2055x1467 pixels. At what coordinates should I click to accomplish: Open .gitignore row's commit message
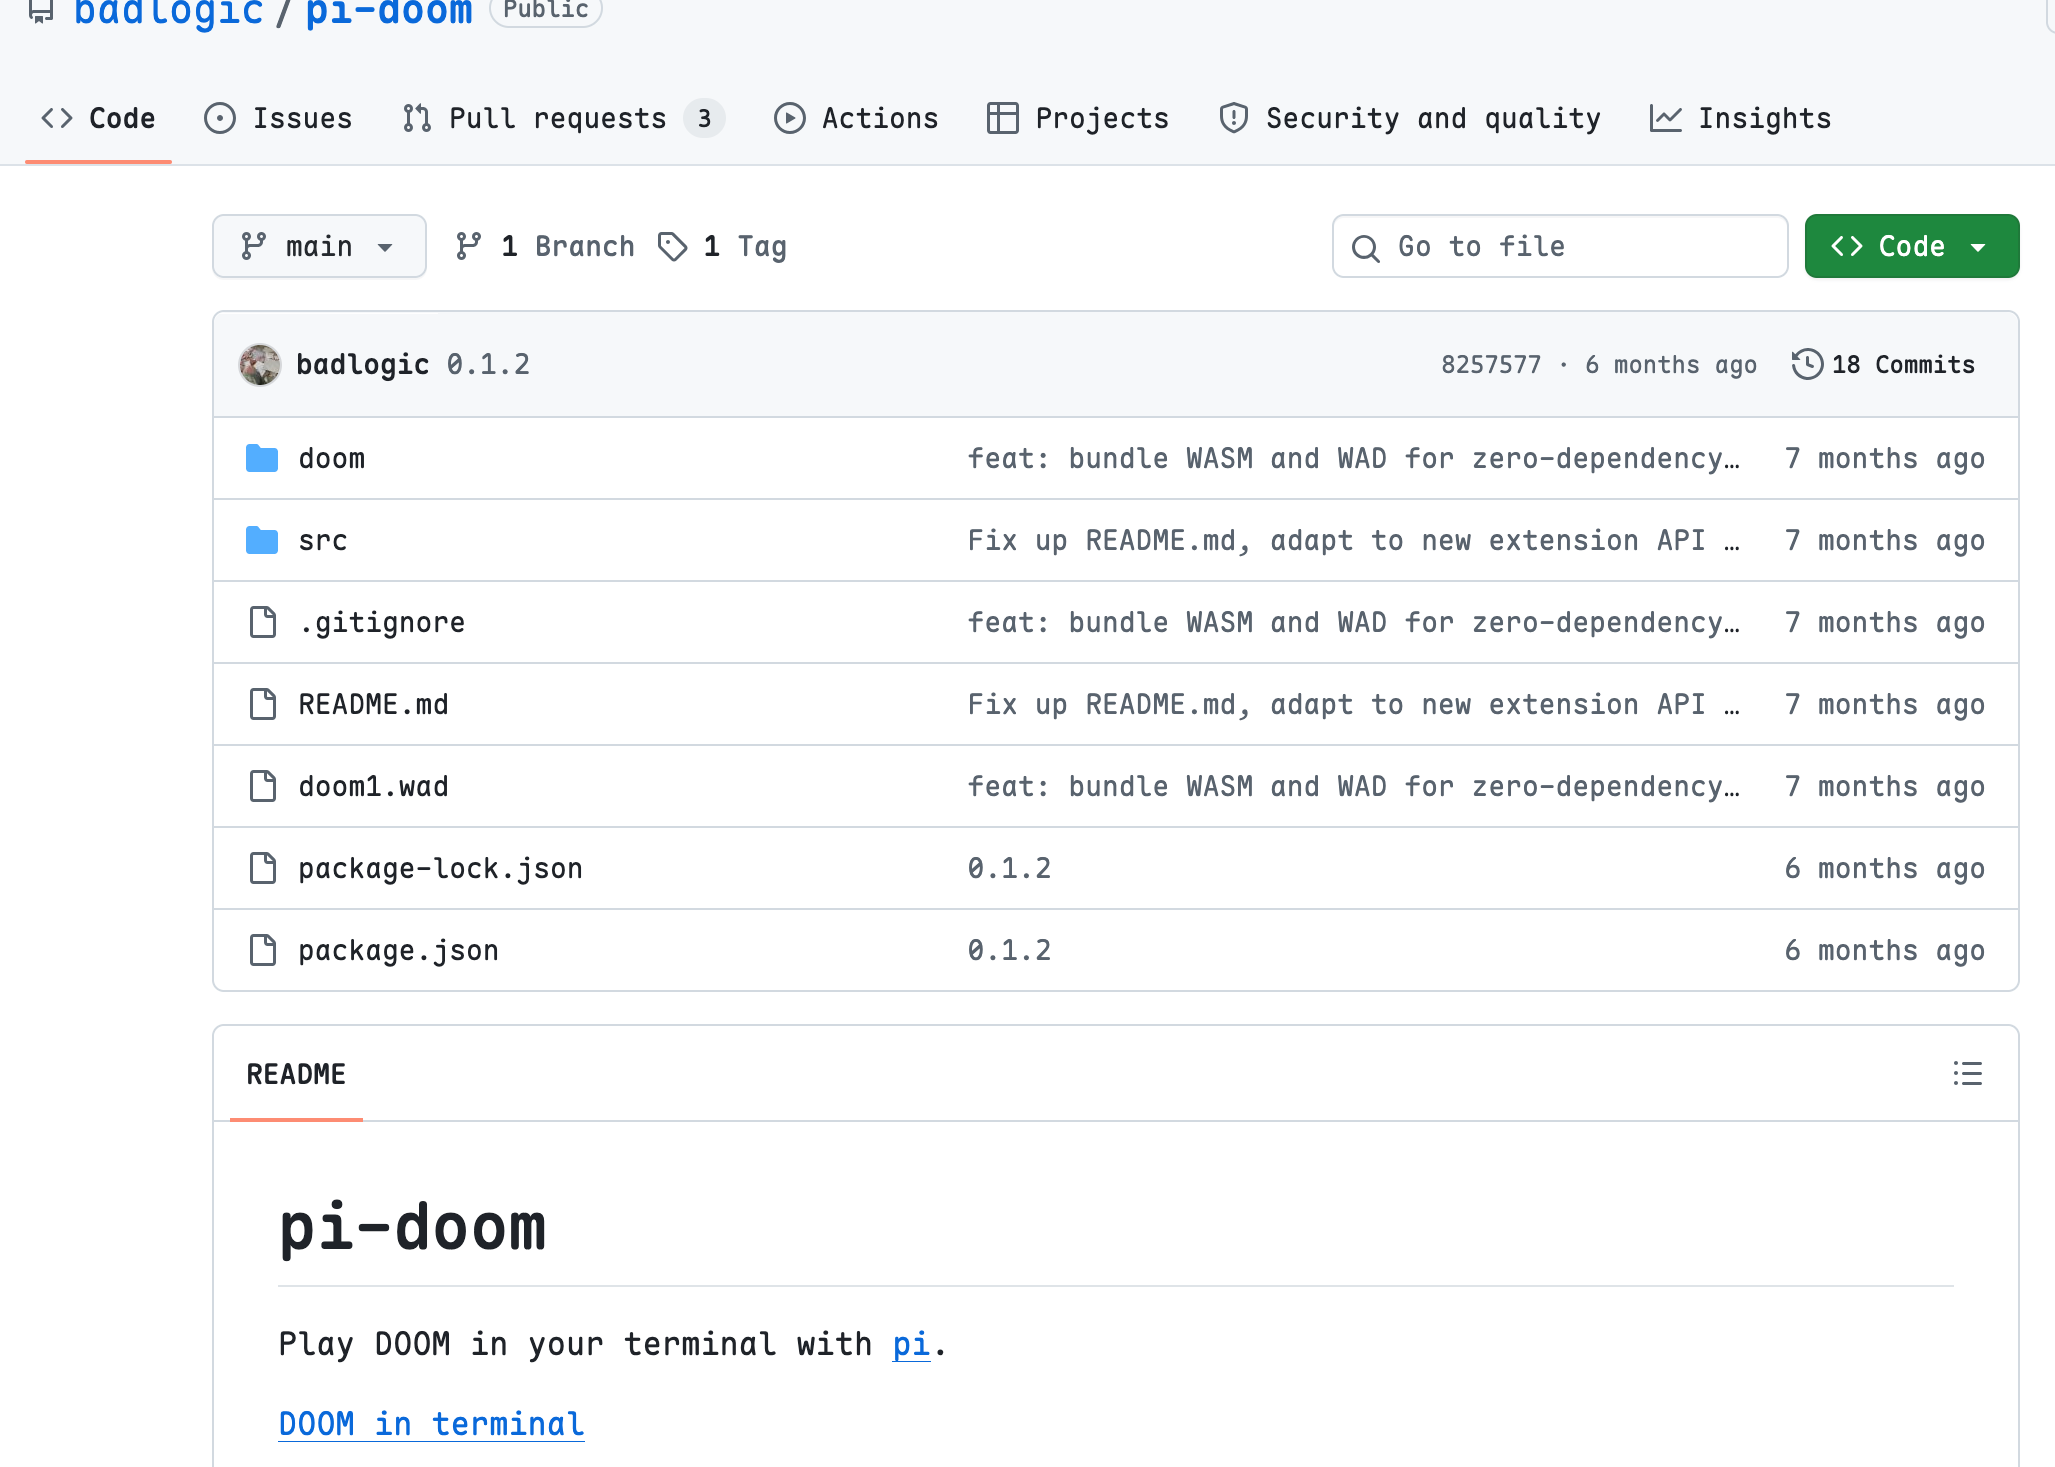1355,622
